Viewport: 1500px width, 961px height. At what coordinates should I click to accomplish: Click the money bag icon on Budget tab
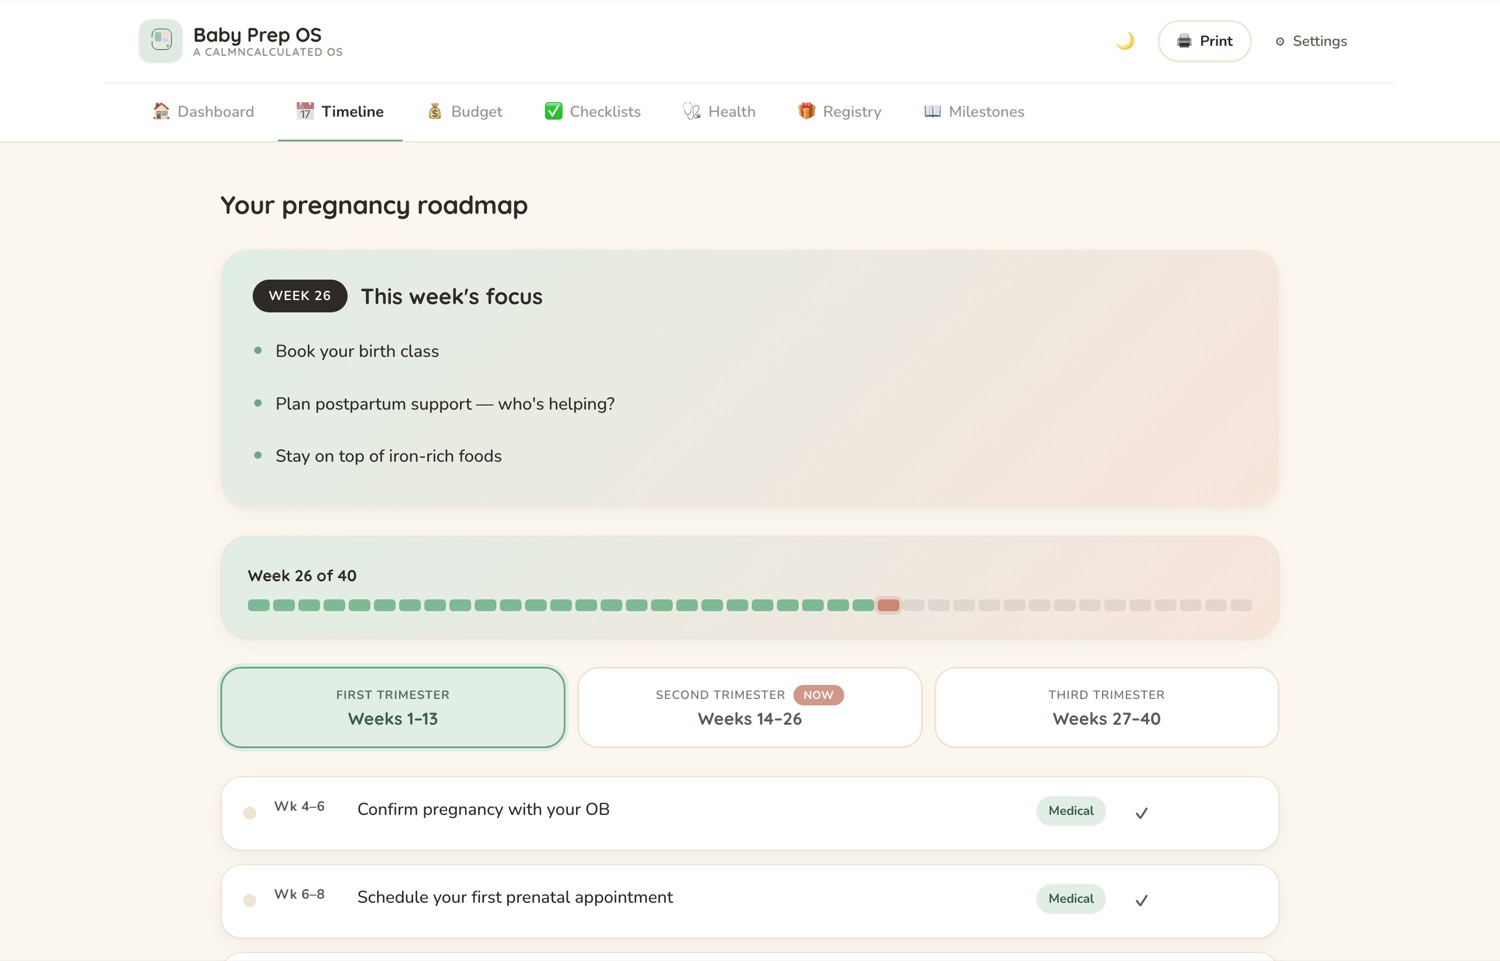pos(435,111)
